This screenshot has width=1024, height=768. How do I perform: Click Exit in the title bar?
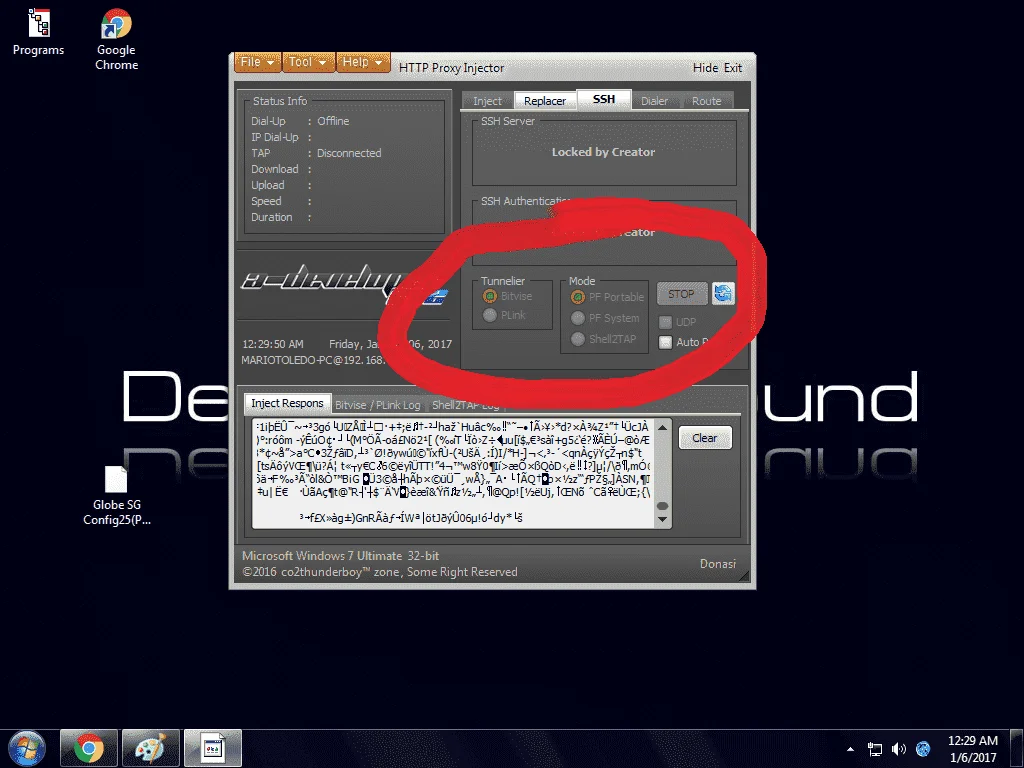click(x=733, y=68)
